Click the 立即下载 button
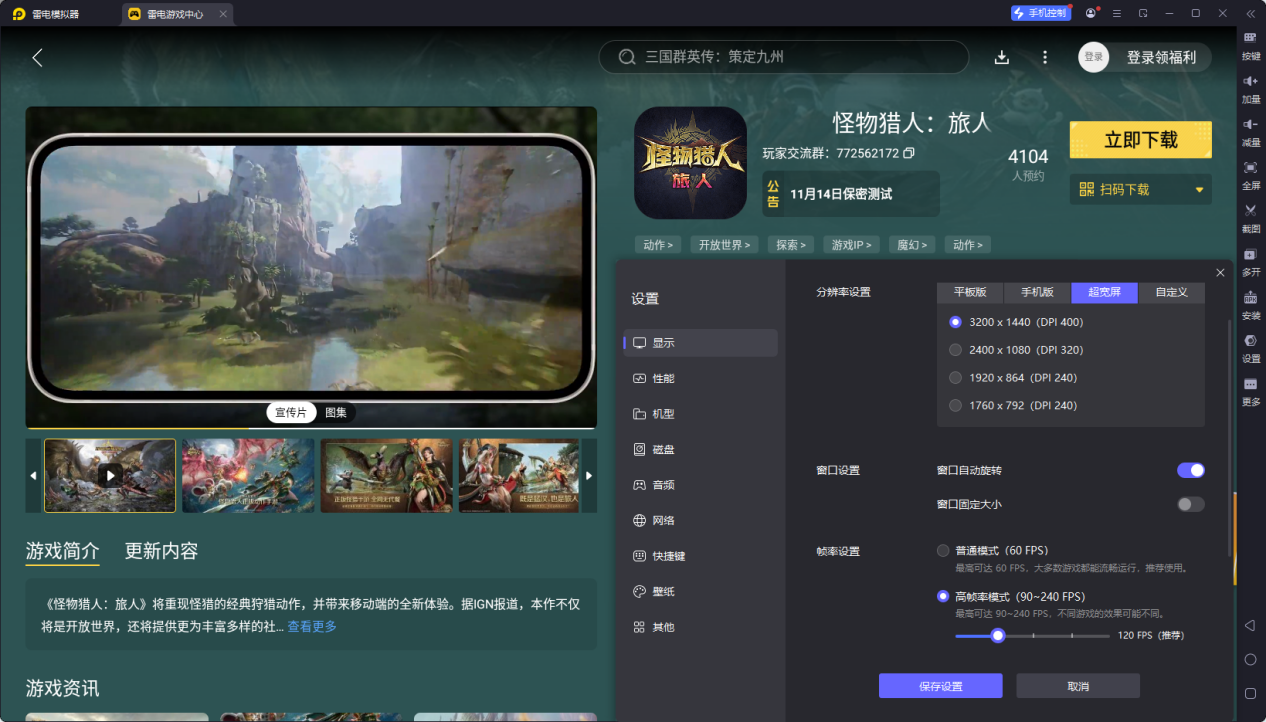 [1140, 140]
